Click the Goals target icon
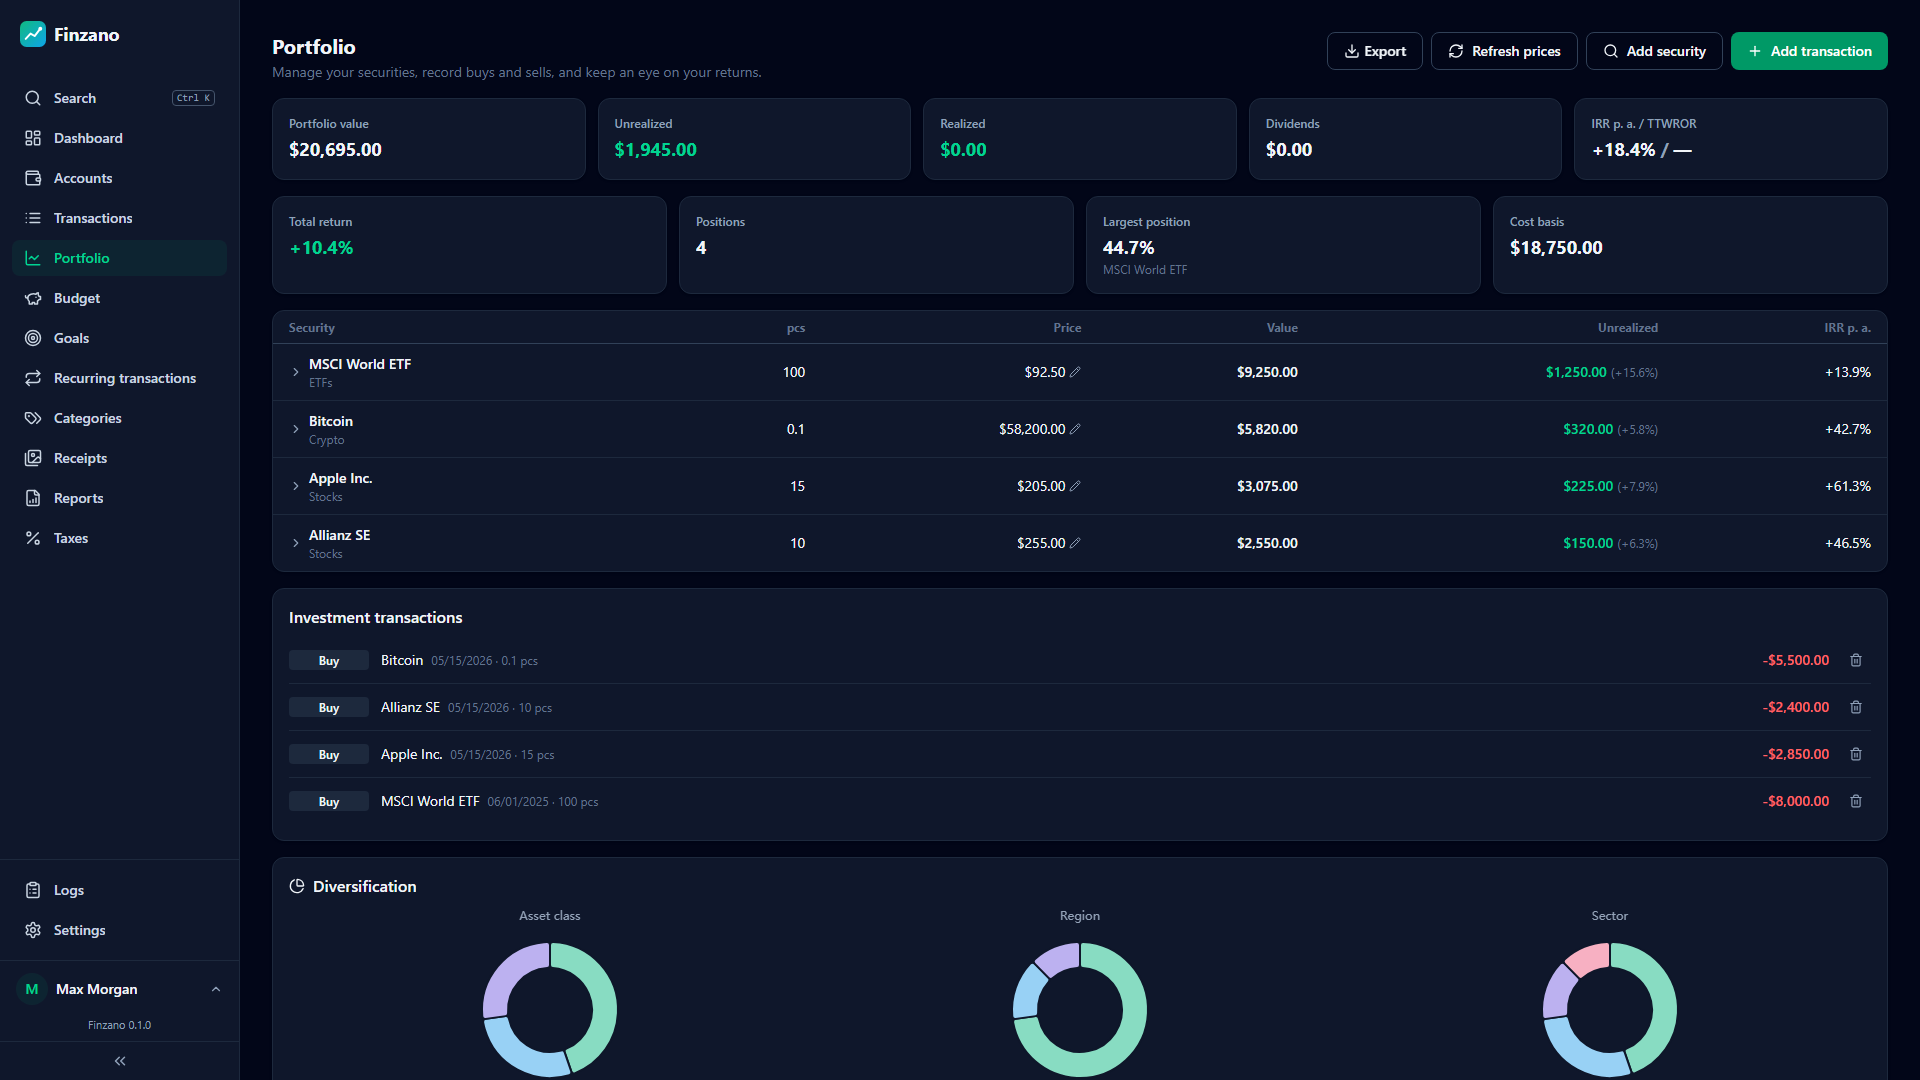This screenshot has width=1920, height=1080. (x=33, y=338)
